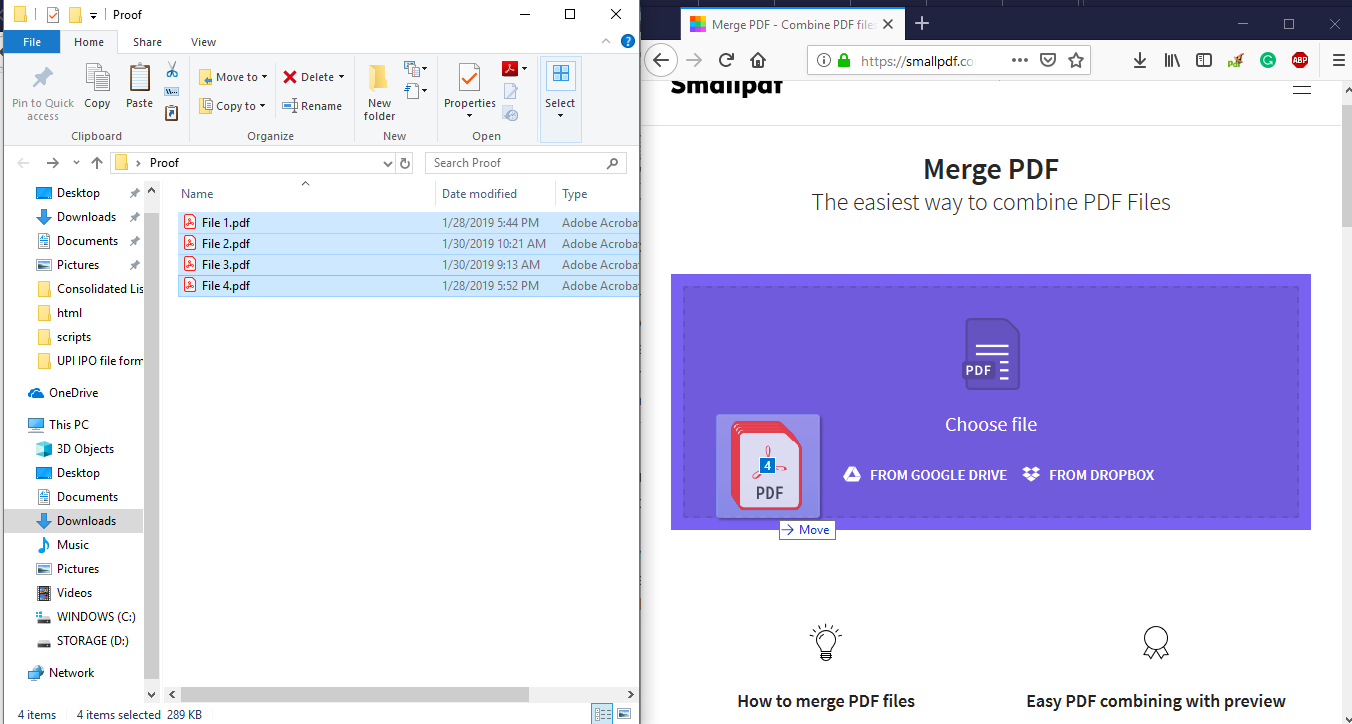Switch to View ribbon tab
Image resolution: width=1352 pixels, height=724 pixels.
[x=203, y=42]
